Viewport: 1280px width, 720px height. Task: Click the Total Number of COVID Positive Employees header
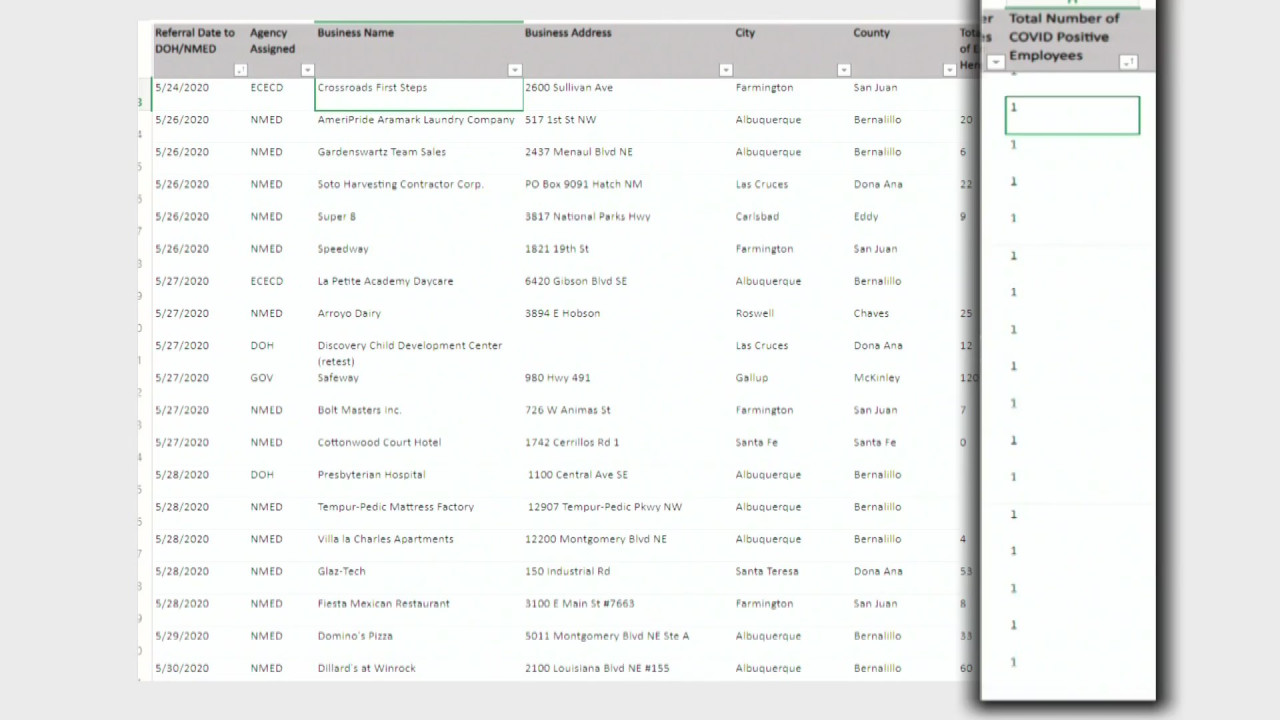click(x=1063, y=37)
